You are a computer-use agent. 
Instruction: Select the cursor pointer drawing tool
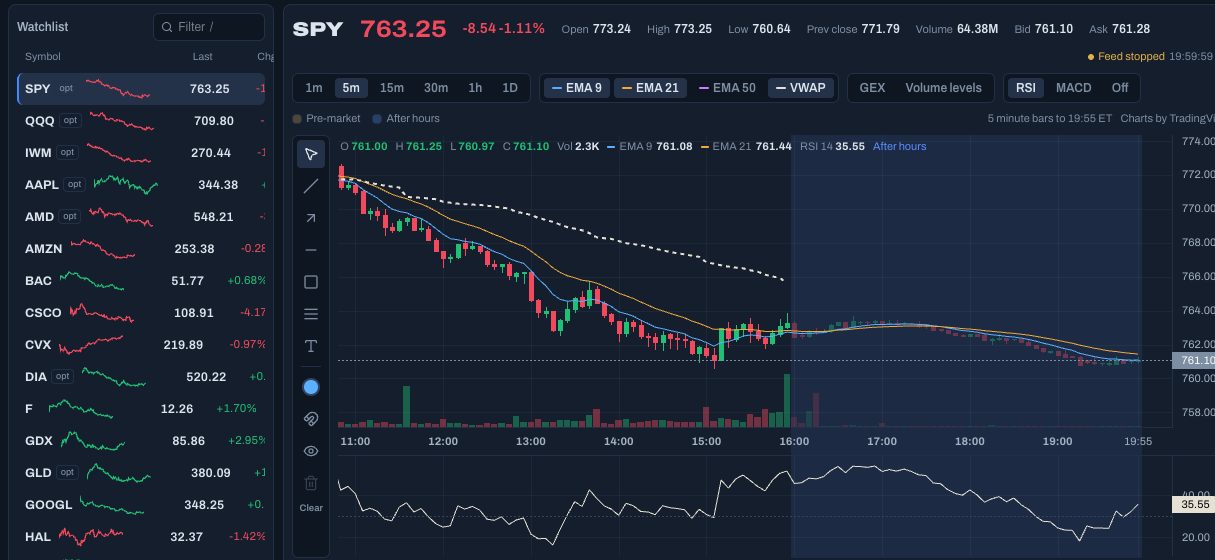[x=311, y=154]
